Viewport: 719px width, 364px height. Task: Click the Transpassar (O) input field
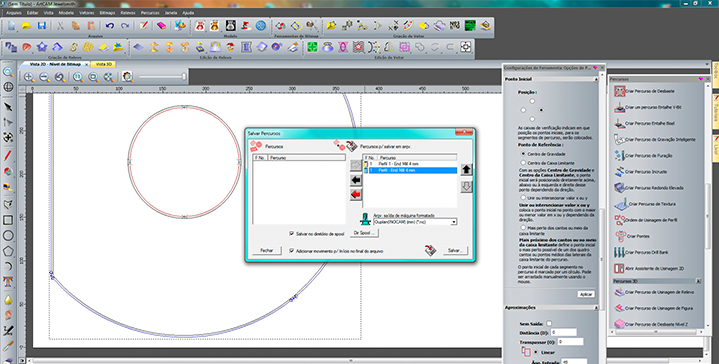[570, 342]
